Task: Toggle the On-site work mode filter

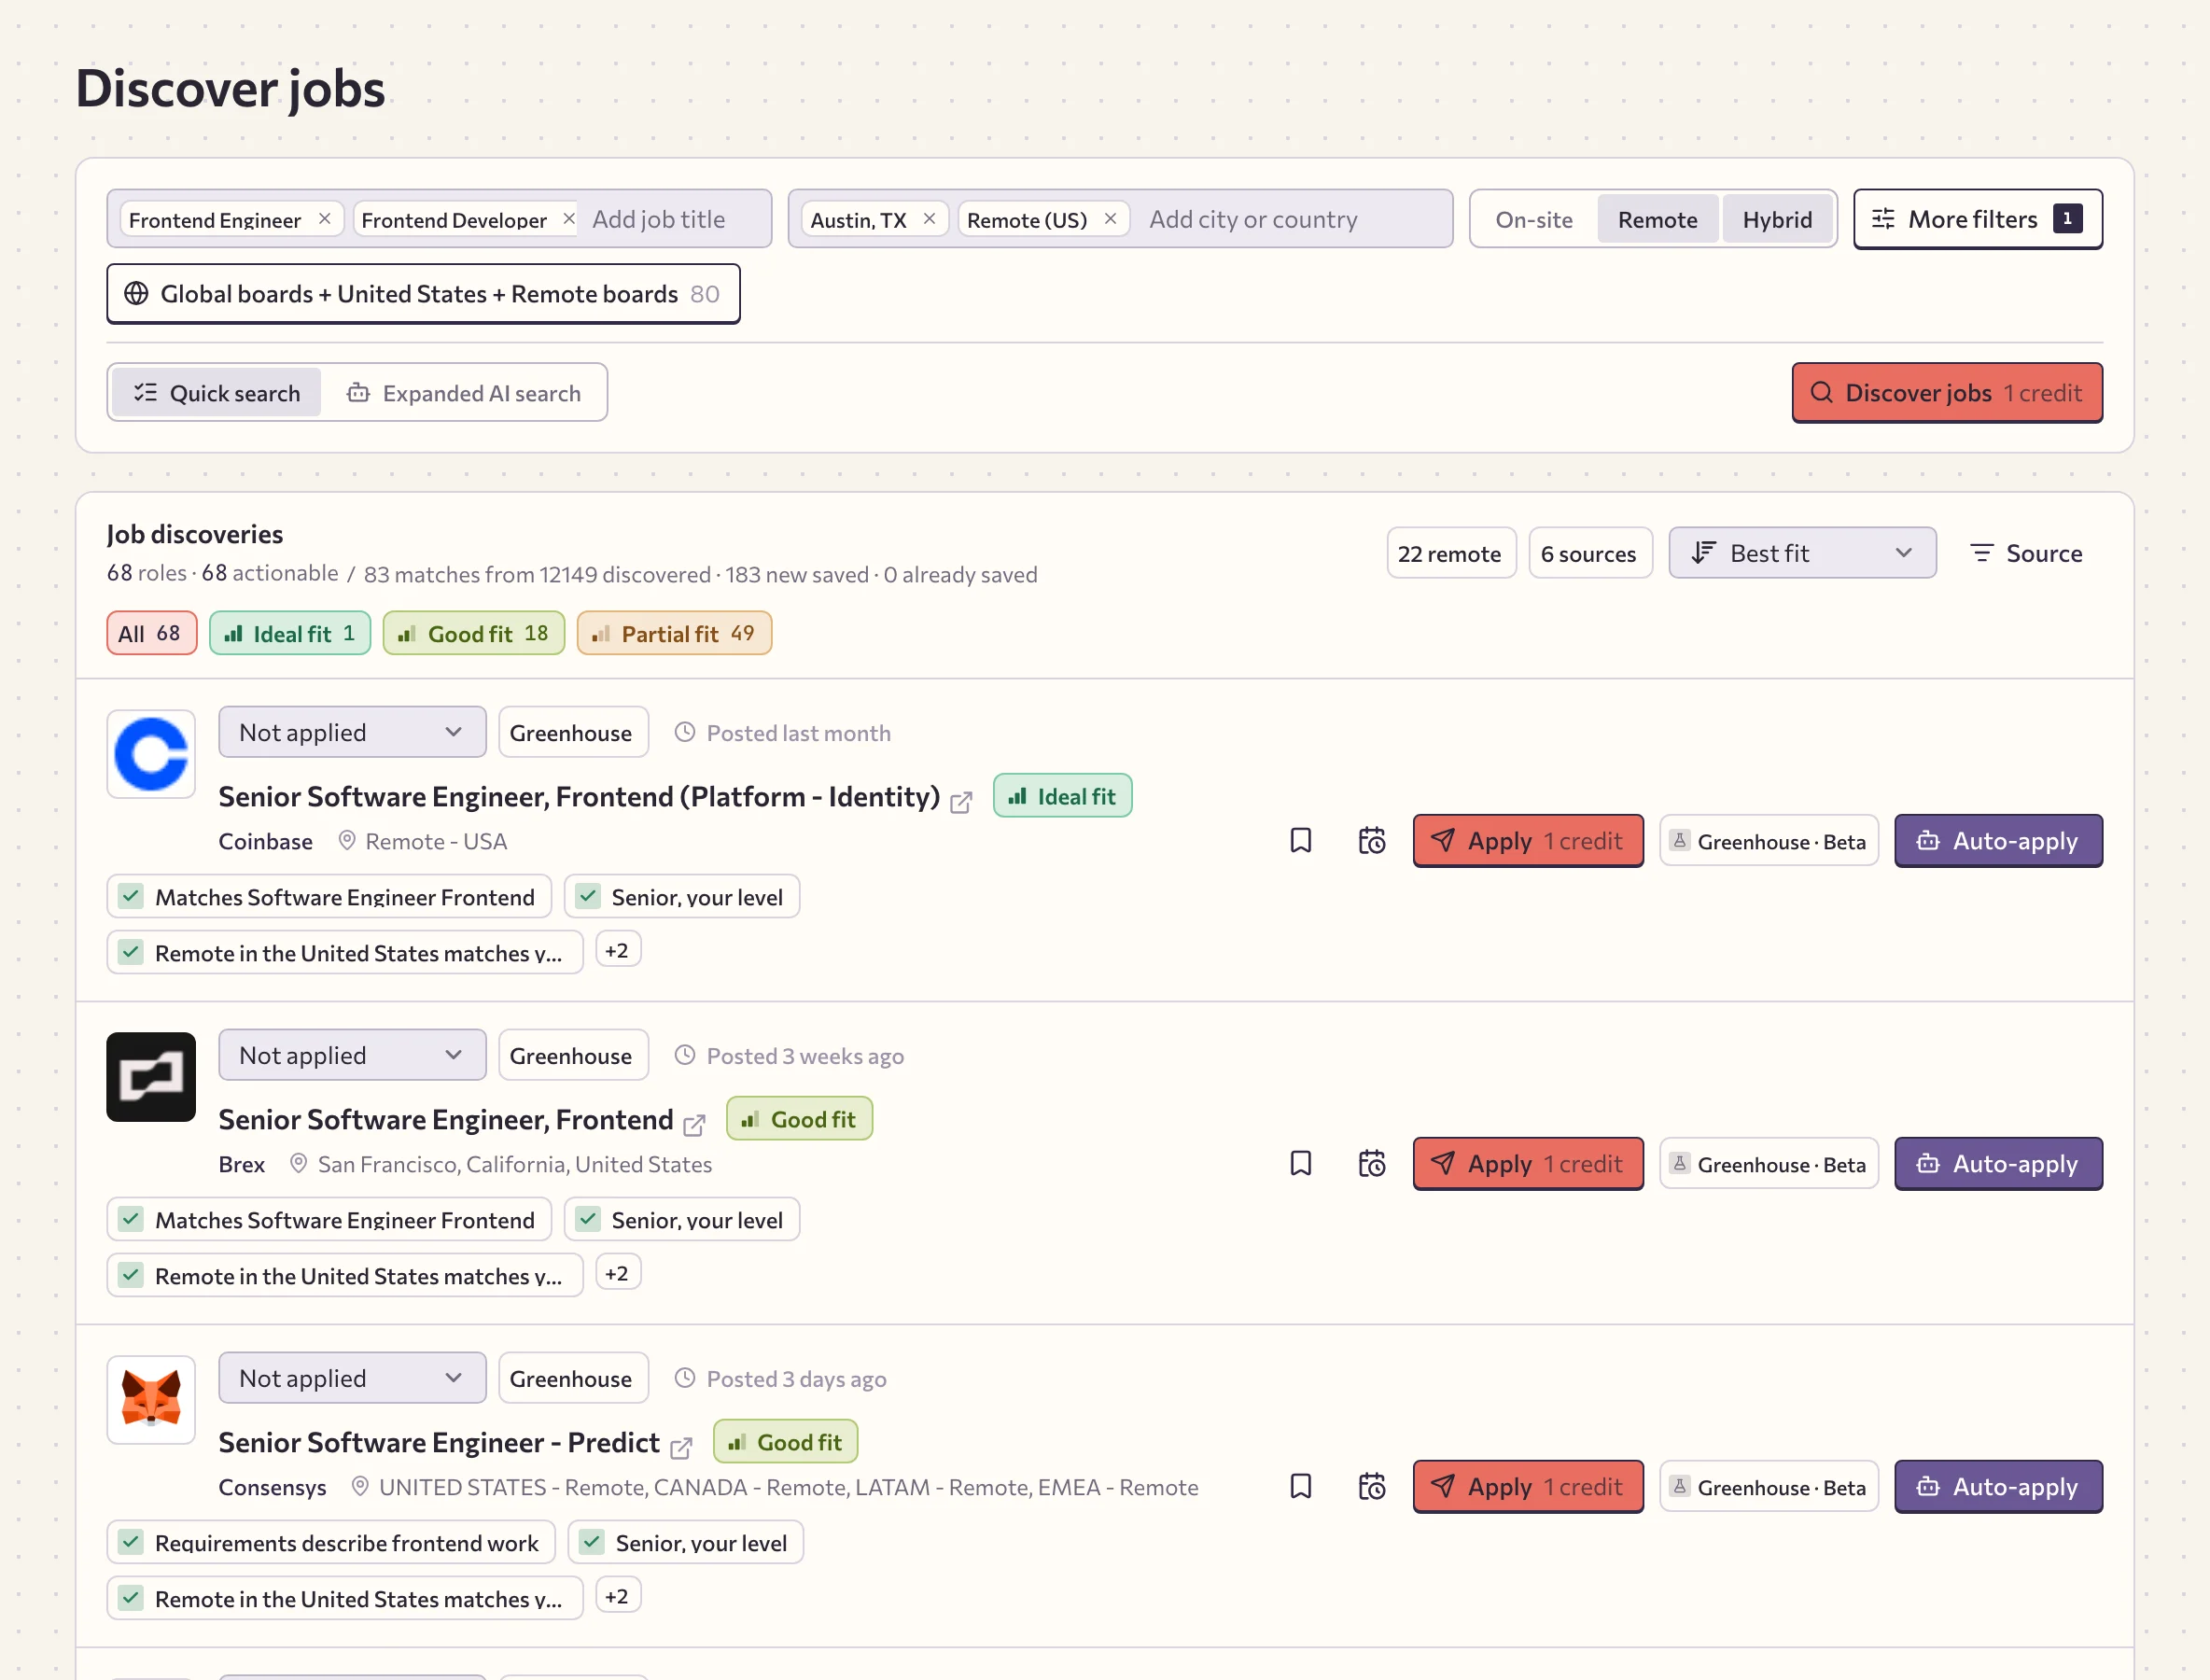Action: (x=1534, y=219)
